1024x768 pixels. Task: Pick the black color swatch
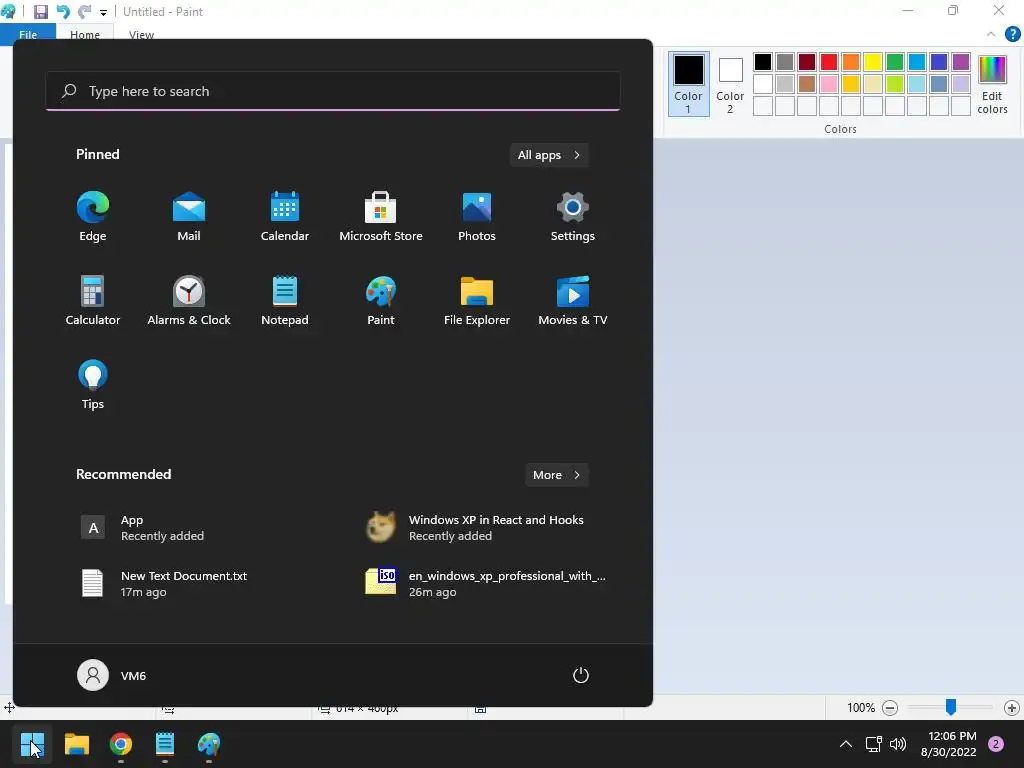click(x=763, y=61)
